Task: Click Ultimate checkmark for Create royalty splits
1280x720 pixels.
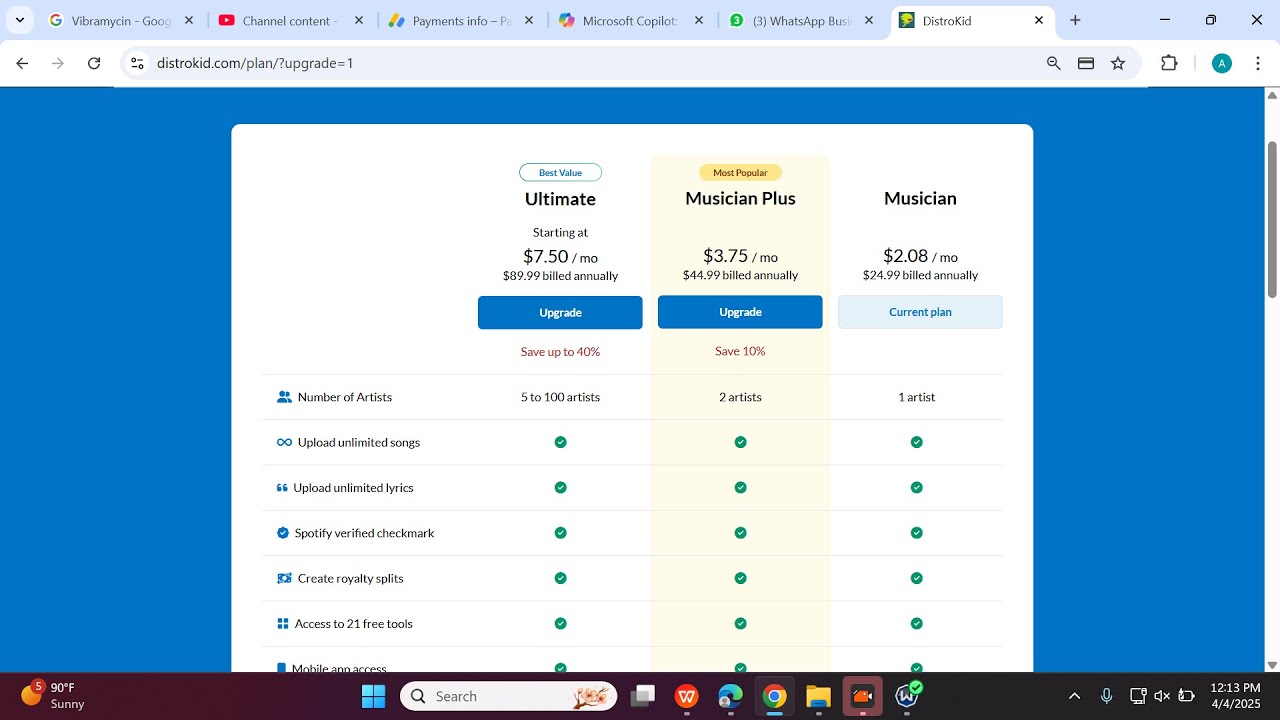Action: [x=560, y=578]
